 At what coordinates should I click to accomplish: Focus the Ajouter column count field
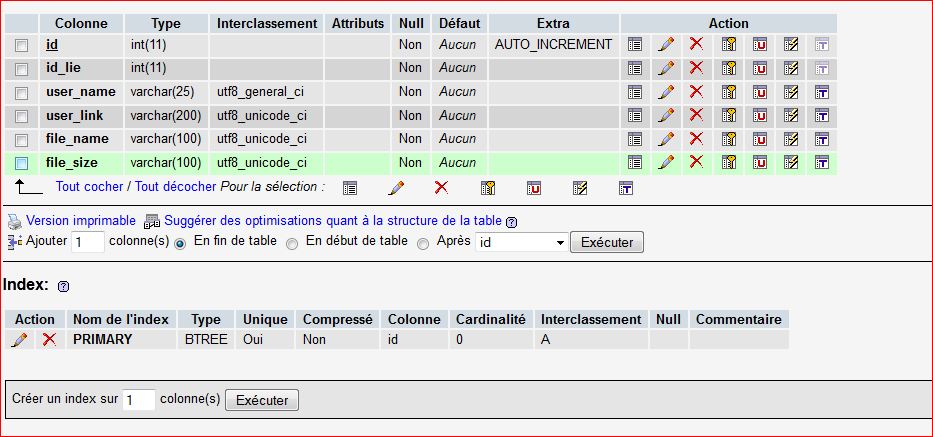[x=87, y=242]
